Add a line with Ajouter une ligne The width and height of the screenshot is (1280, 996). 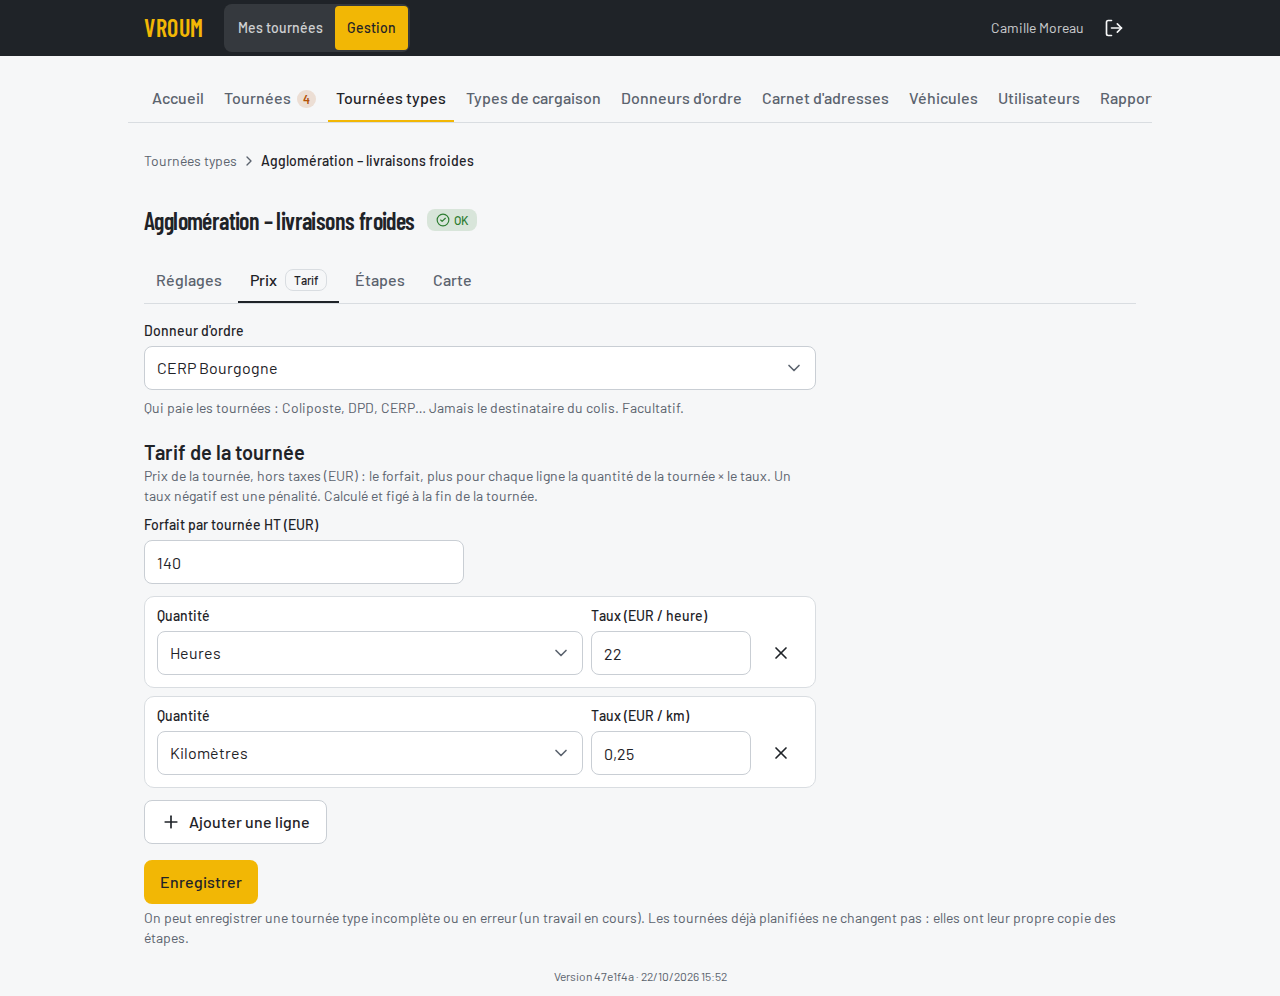(235, 822)
